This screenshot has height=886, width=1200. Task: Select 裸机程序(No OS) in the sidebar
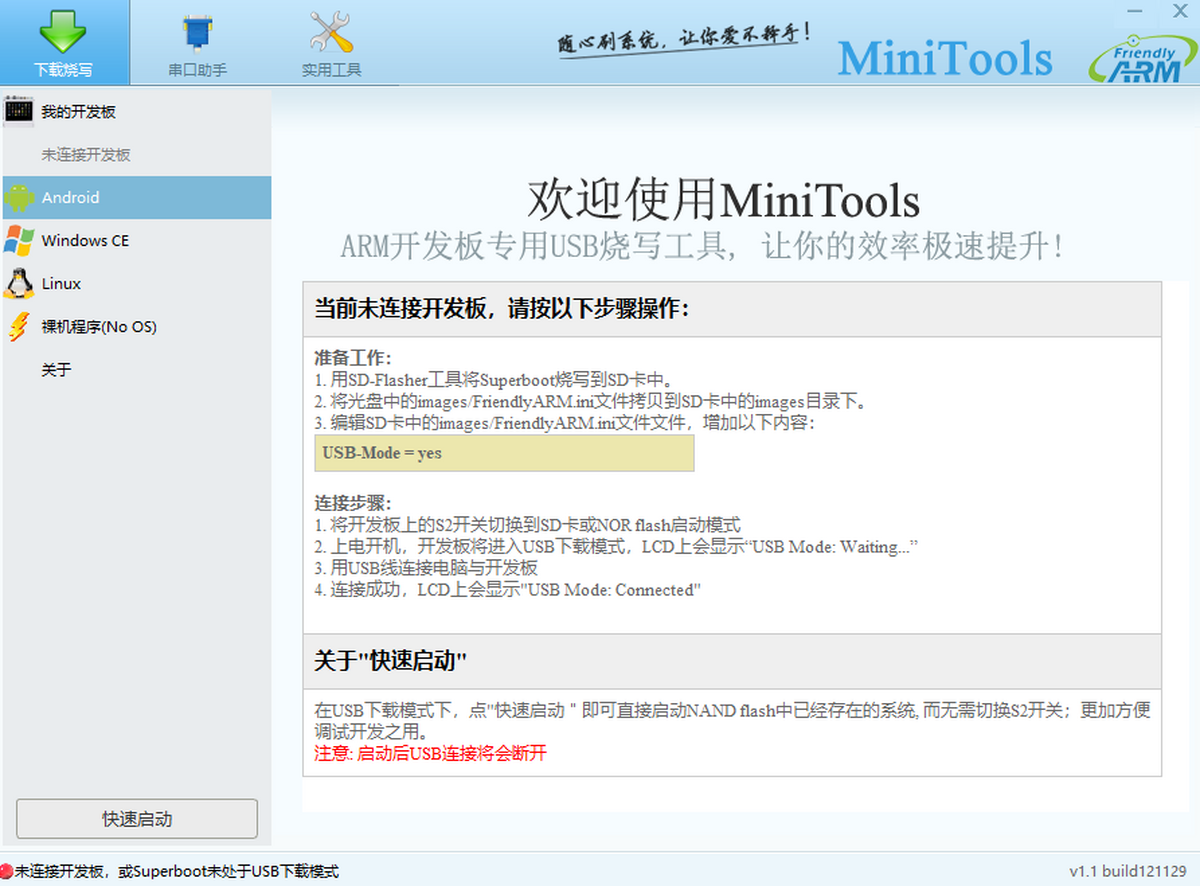coord(136,327)
